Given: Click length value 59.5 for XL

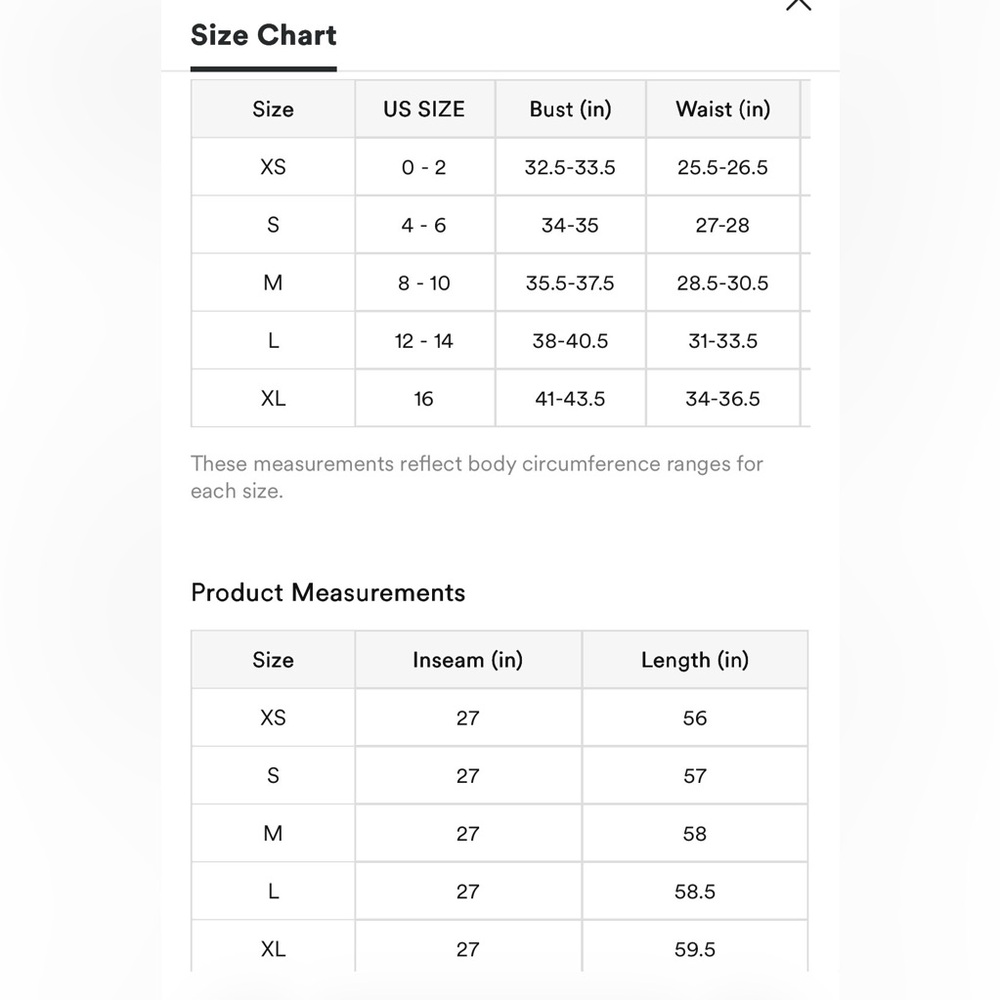Looking at the screenshot, I should pyautogui.click(x=695, y=950).
